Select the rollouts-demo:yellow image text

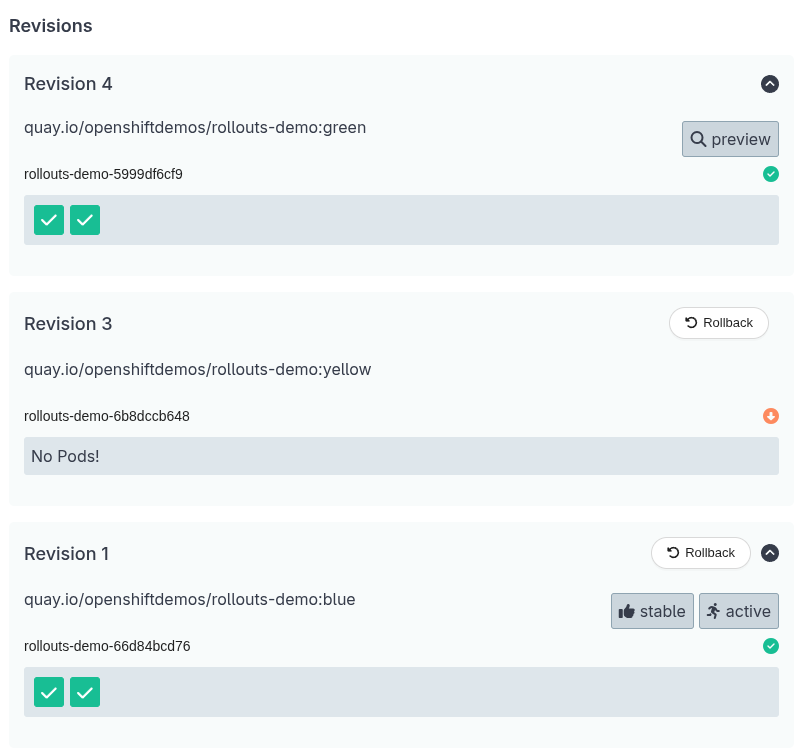point(197,369)
